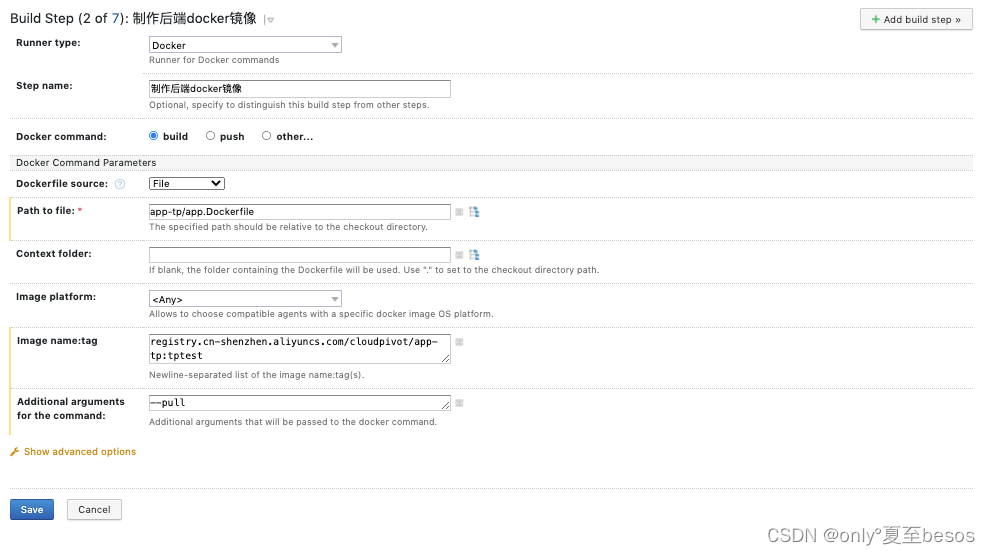The height and width of the screenshot is (555, 990).
Task: Click into the Step name field
Action: click(x=299, y=89)
